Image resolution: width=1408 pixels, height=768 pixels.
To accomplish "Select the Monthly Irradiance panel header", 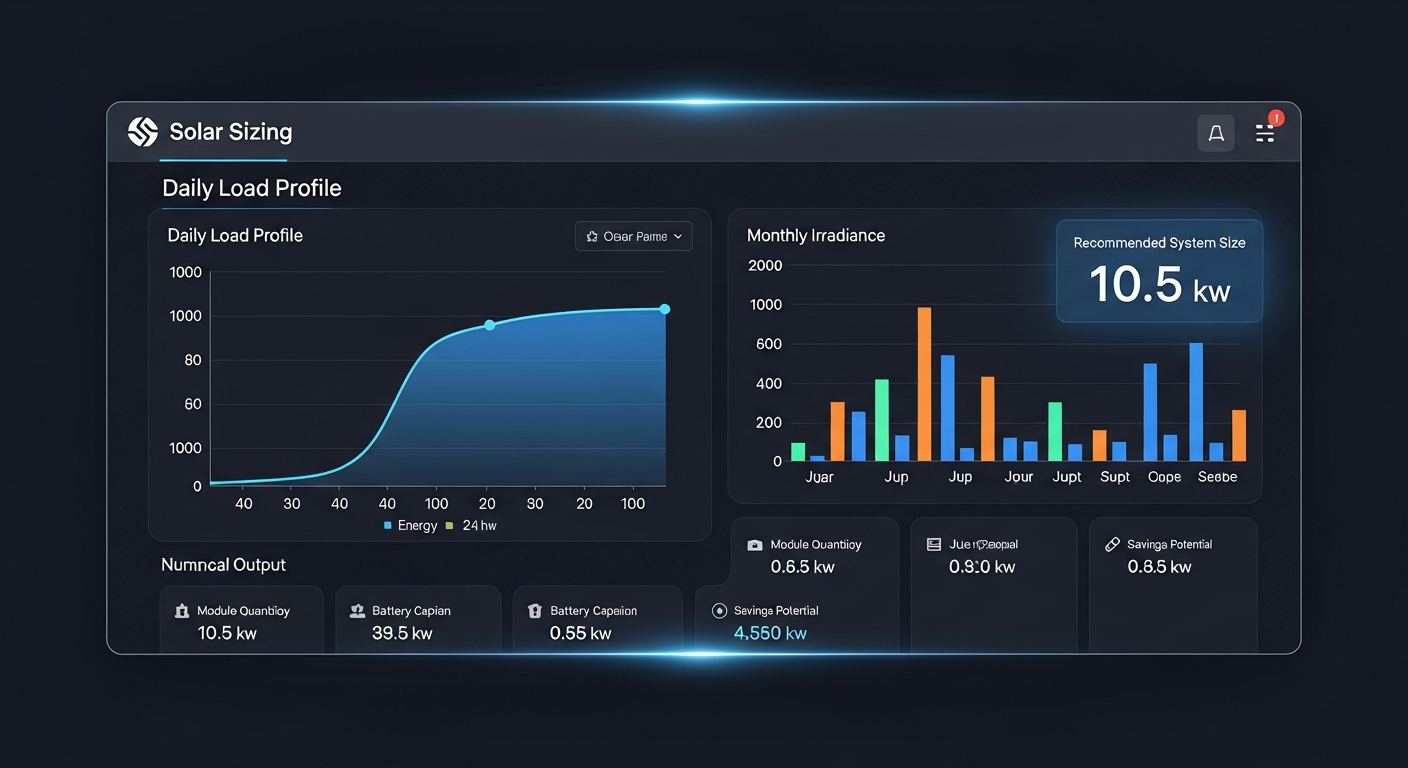I will point(815,235).
